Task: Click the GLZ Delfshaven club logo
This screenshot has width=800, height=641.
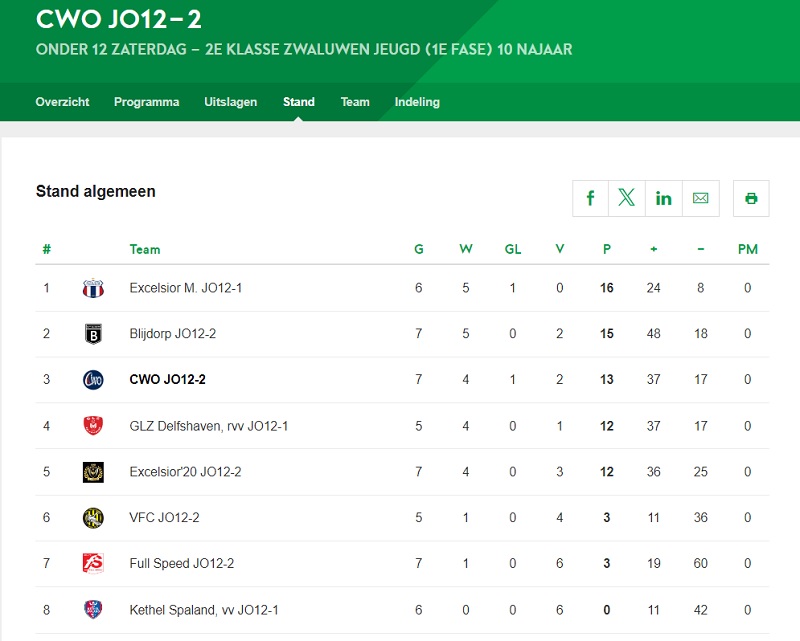Action: (93, 426)
